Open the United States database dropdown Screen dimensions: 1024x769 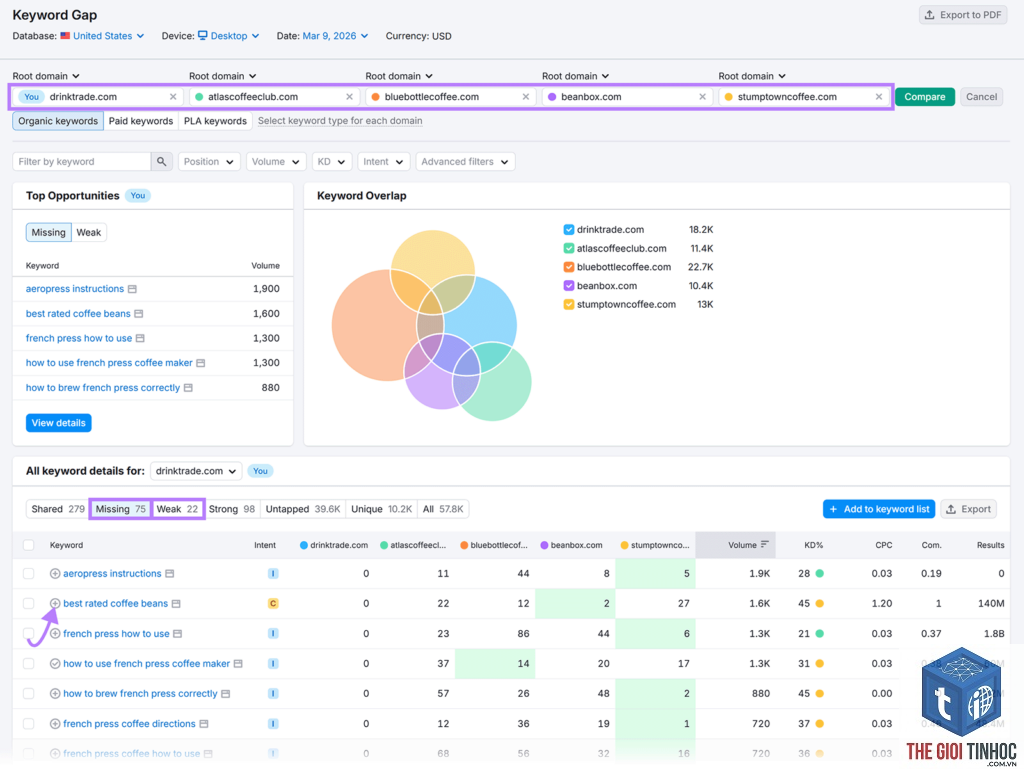coord(102,36)
